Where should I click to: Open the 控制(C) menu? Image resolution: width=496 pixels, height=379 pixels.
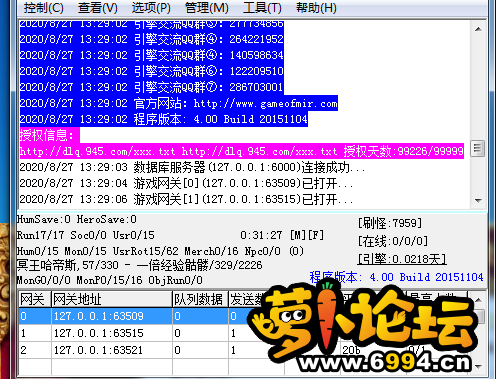[x=43, y=8]
